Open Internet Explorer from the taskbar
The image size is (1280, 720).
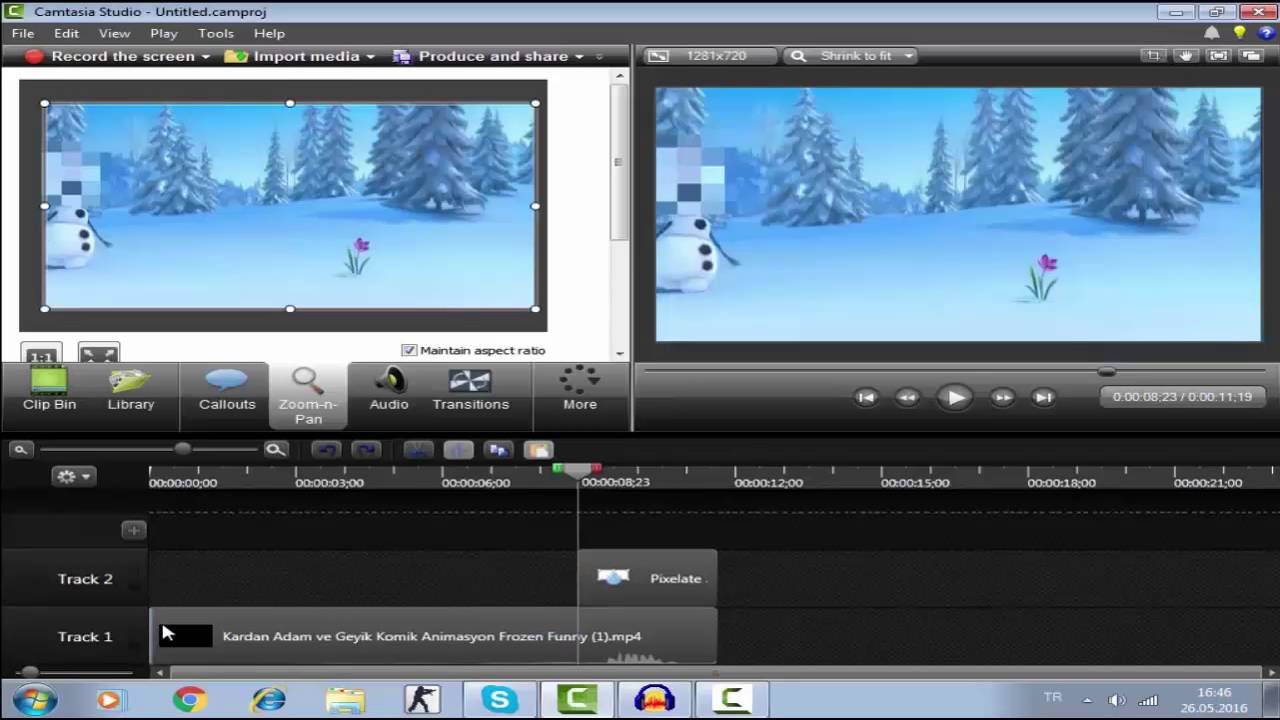point(268,699)
